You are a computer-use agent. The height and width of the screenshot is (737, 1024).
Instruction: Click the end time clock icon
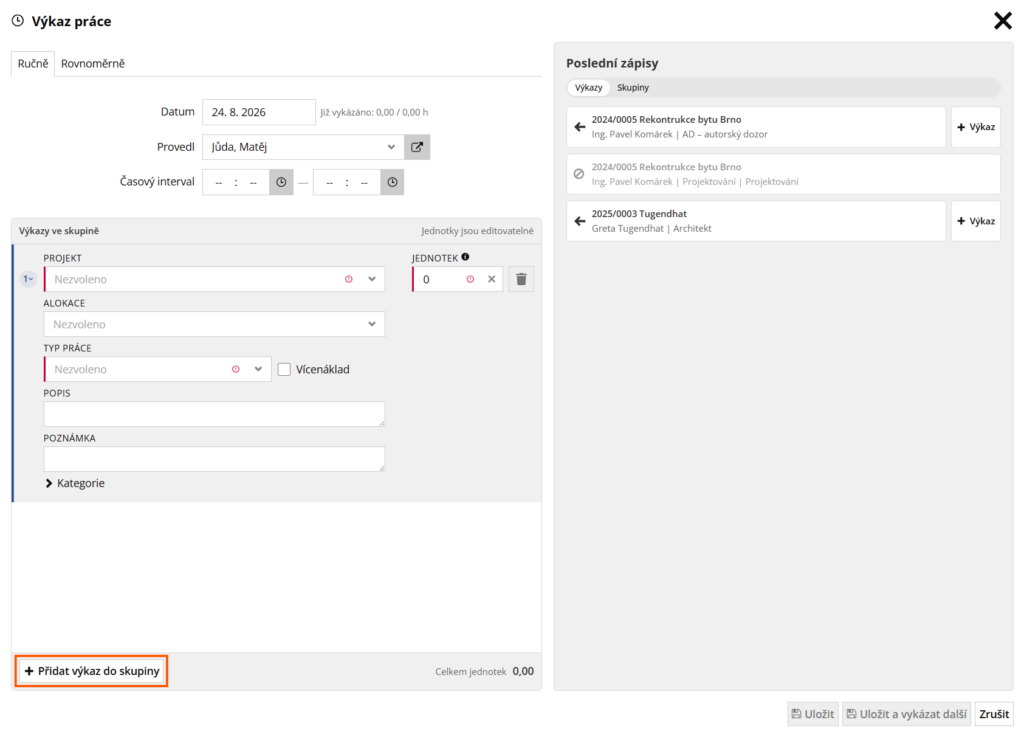pos(392,182)
